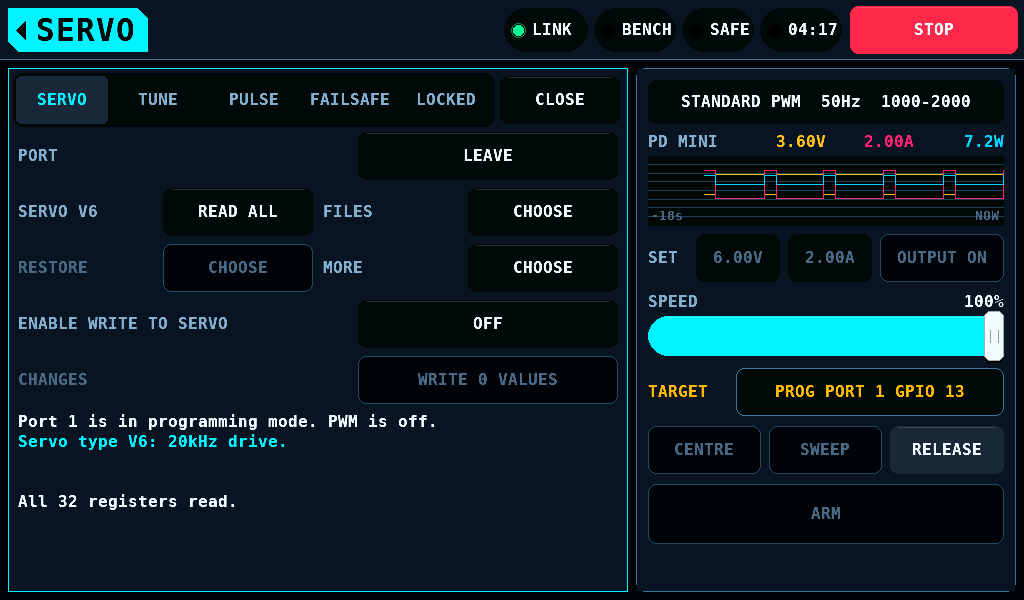Open the PULSE tab
This screenshot has height=600, width=1024.
[253, 100]
